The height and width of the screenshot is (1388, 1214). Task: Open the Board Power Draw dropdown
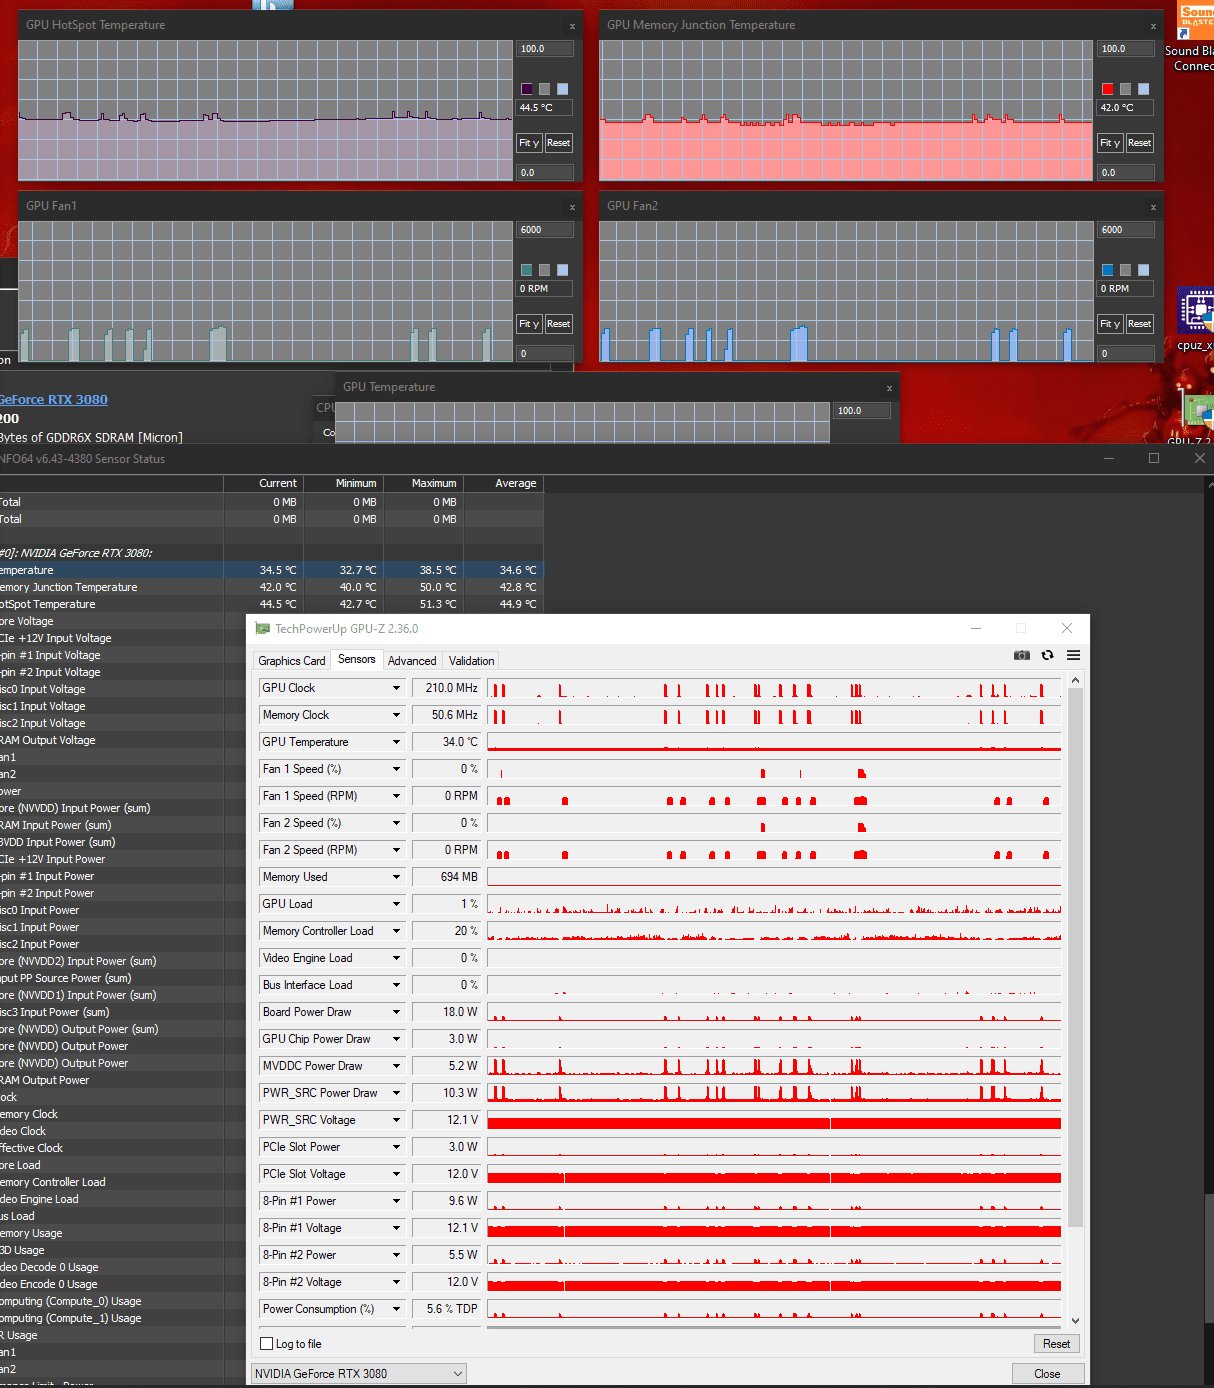[x=396, y=1012]
